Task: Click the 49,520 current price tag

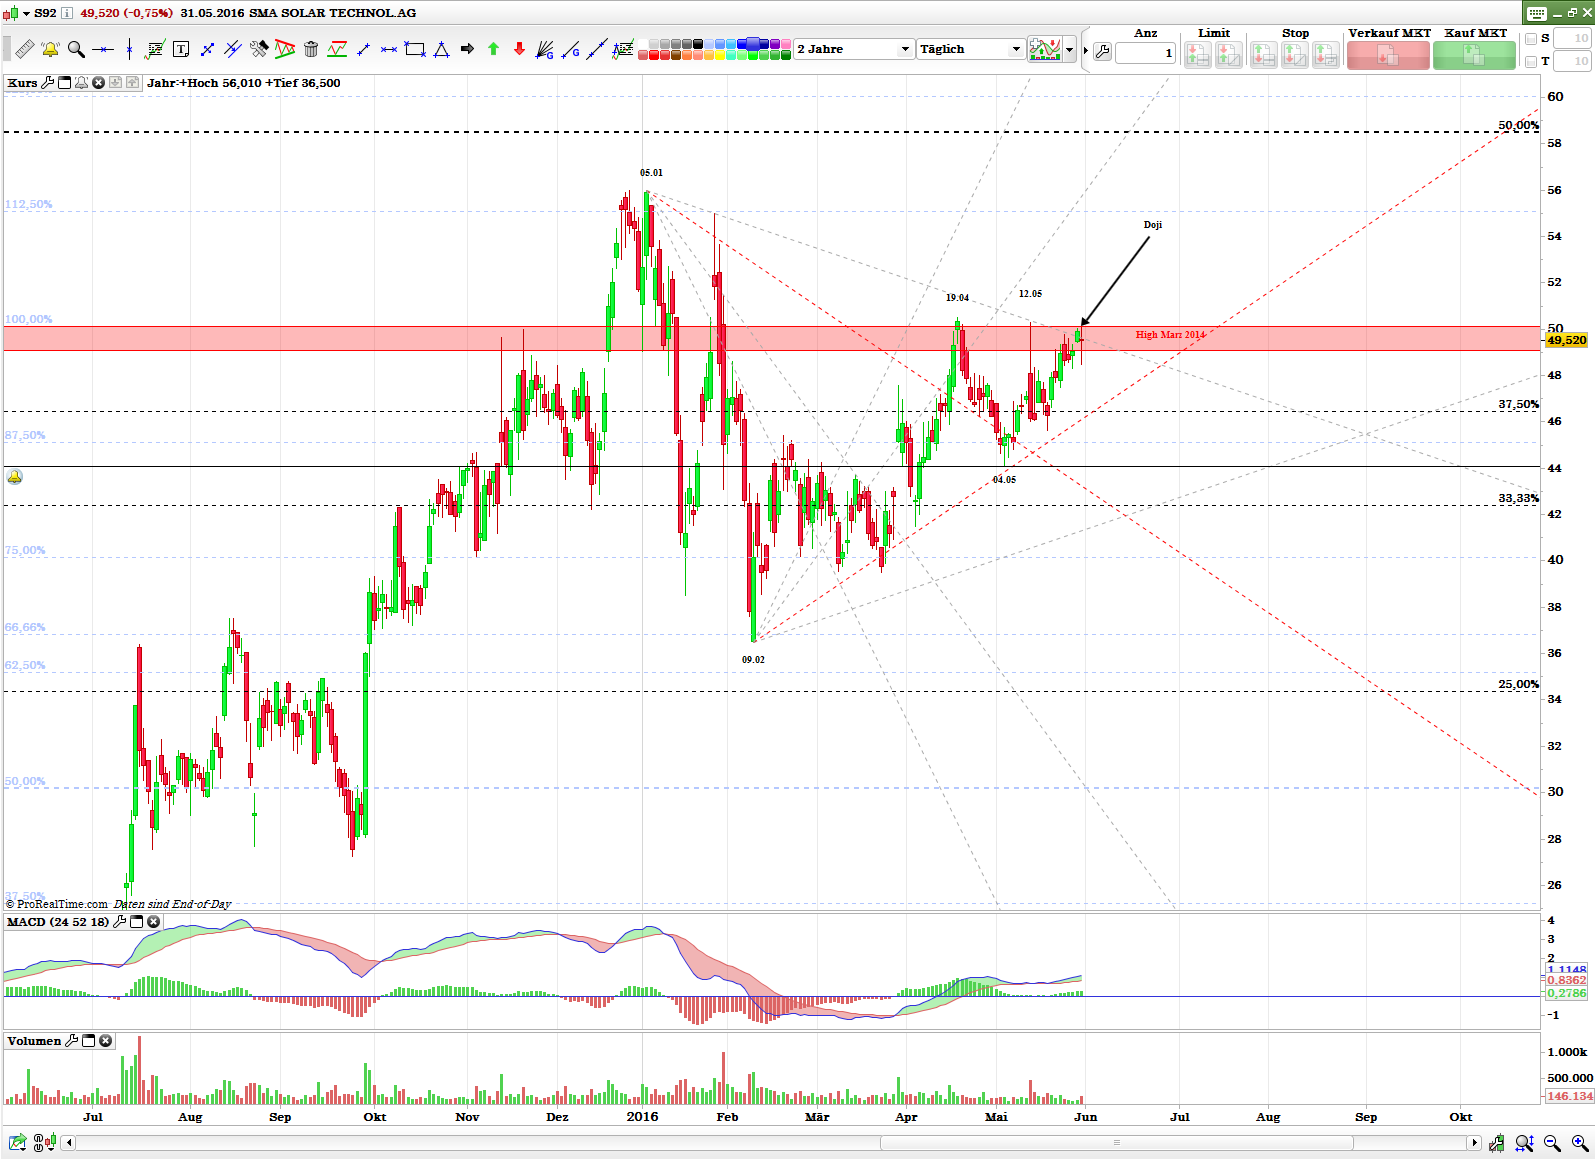Action: (x=1566, y=341)
